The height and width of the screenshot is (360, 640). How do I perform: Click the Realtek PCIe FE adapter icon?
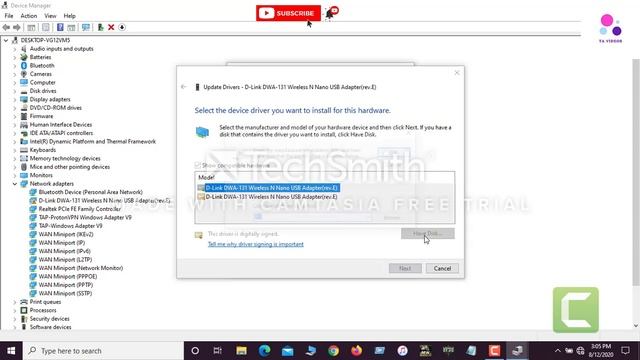pyautogui.click(x=33, y=209)
